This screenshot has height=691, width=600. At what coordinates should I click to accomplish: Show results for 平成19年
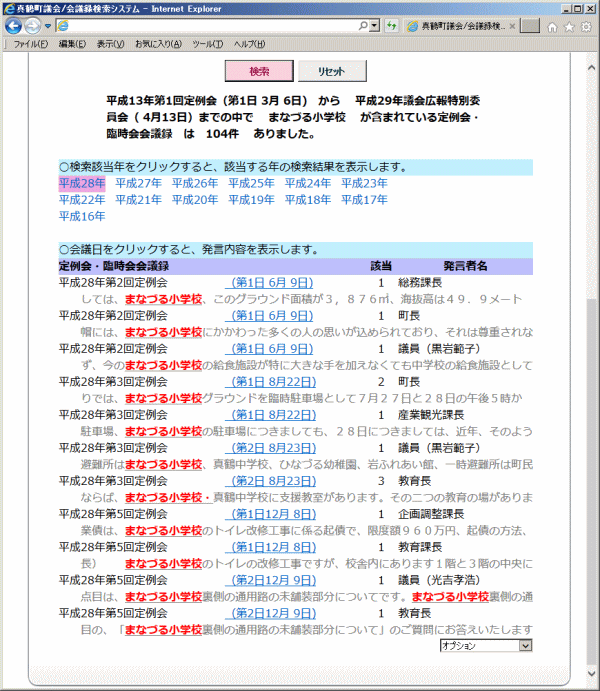(x=251, y=200)
